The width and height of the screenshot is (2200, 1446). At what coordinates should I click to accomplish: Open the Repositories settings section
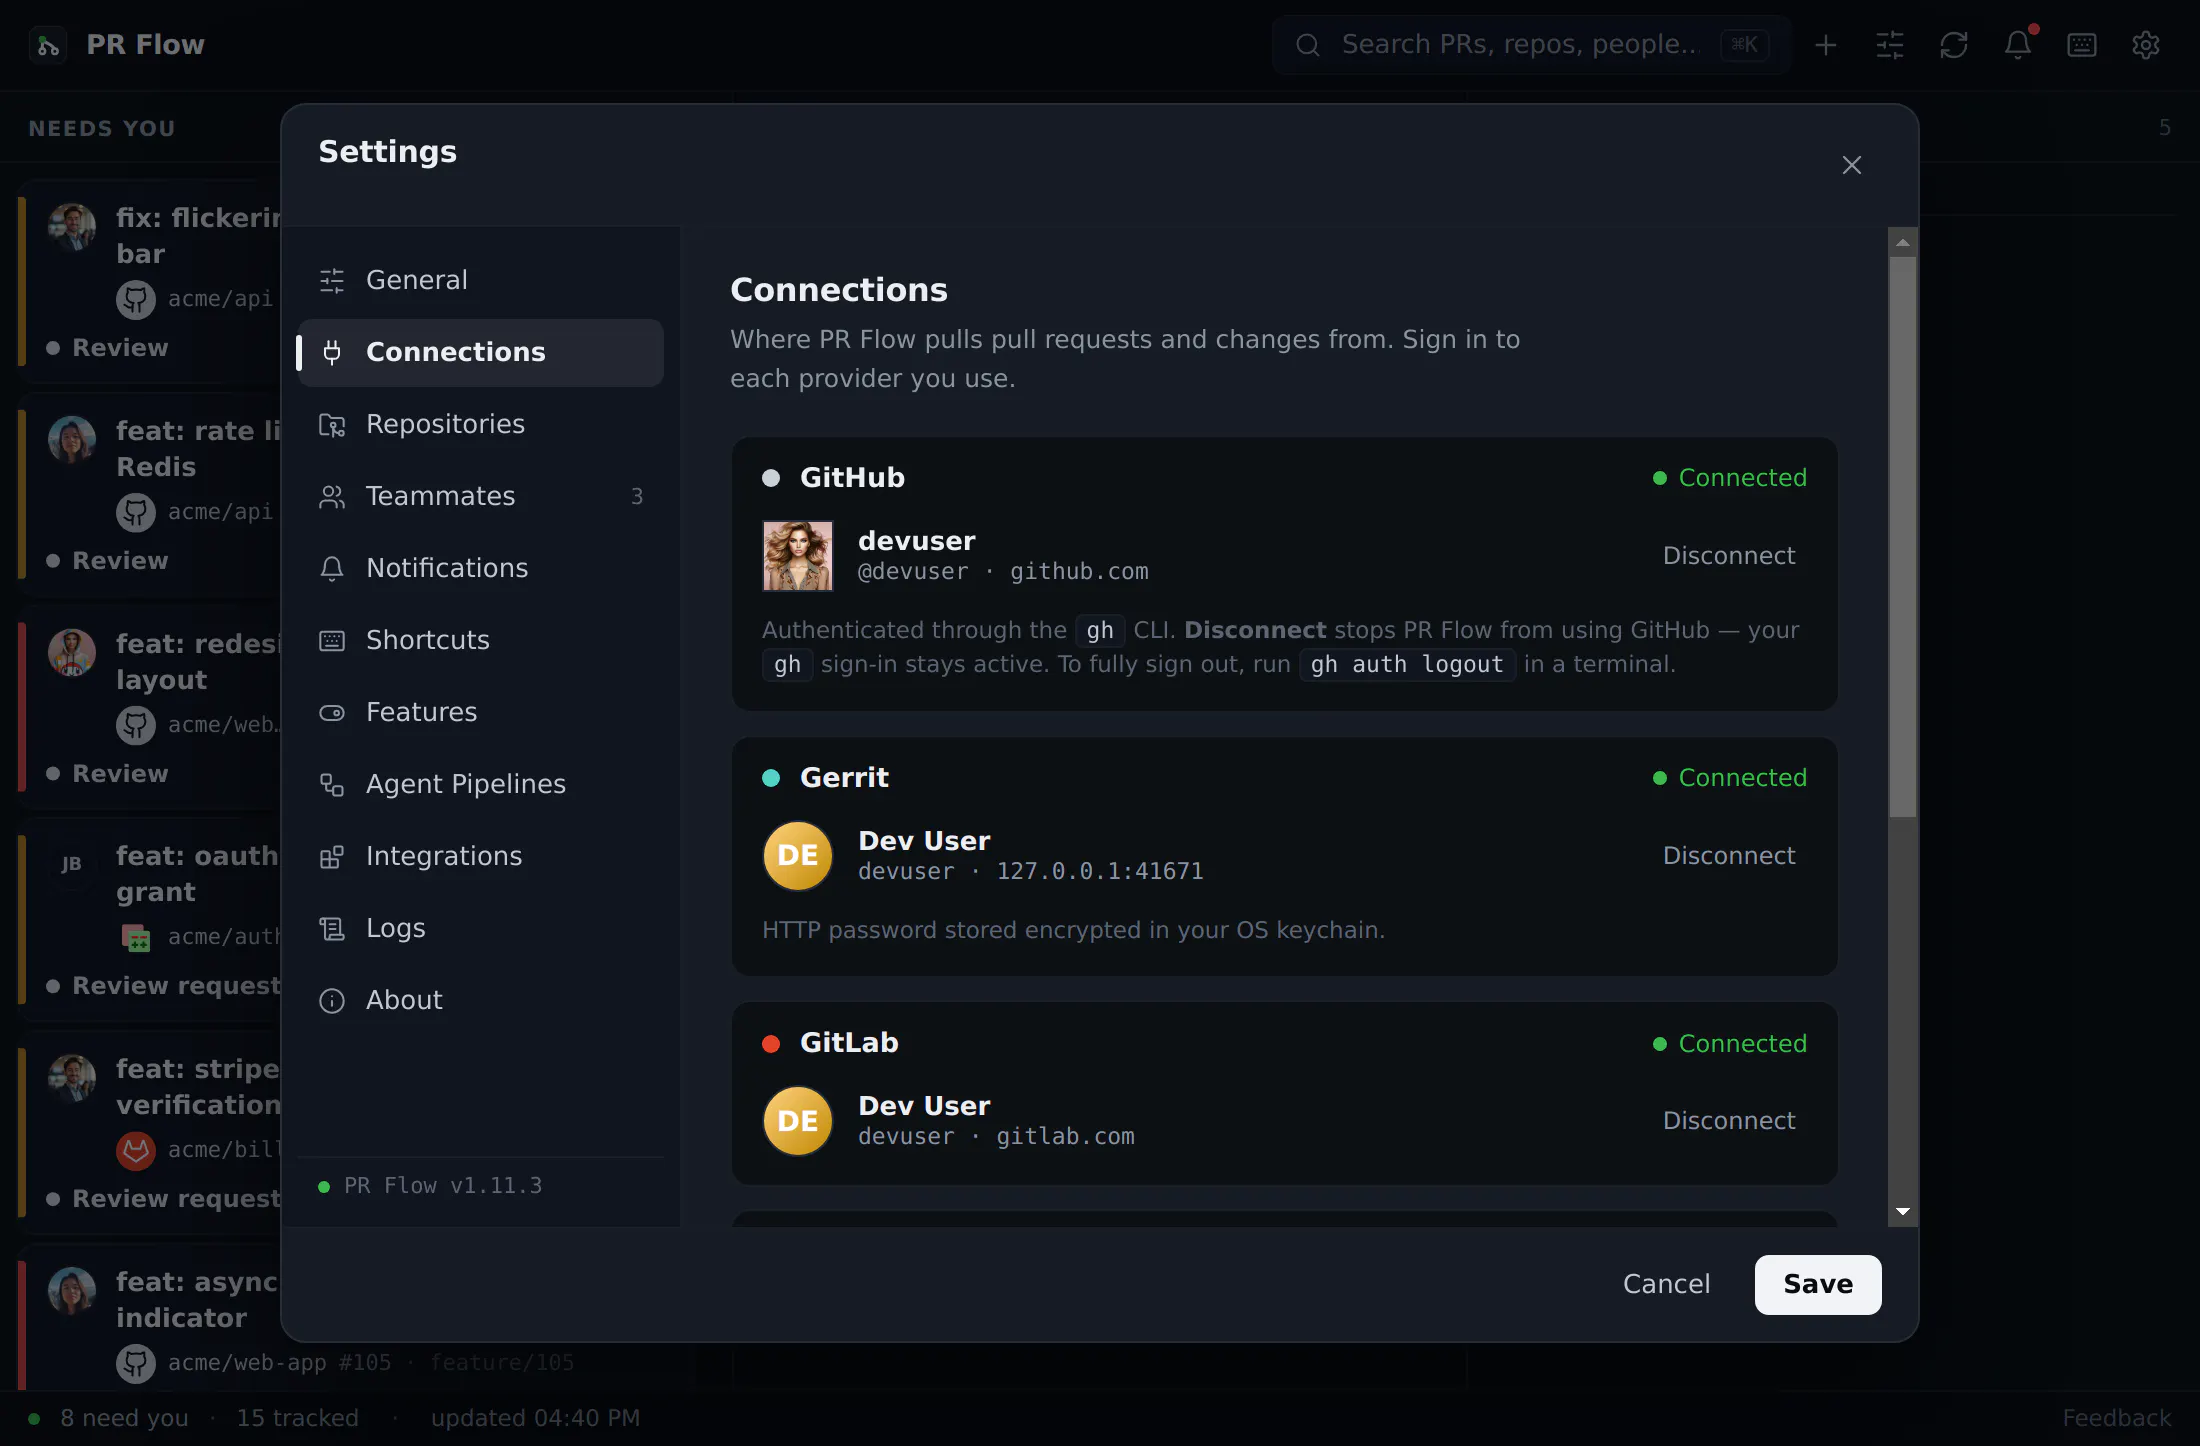click(x=480, y=424)
